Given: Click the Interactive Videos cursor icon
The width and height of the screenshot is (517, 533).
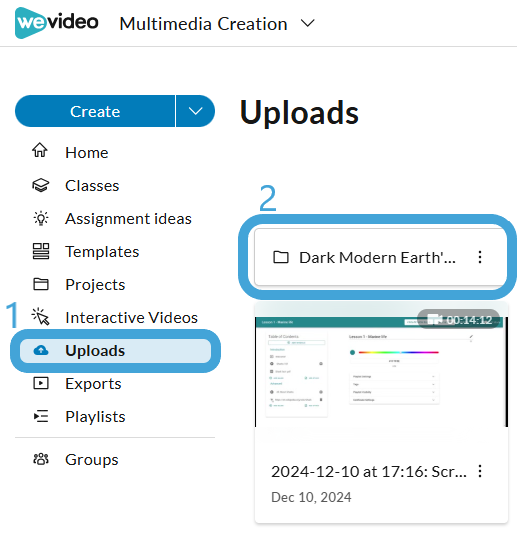Looking at the screenshot, I should [41, 317].
